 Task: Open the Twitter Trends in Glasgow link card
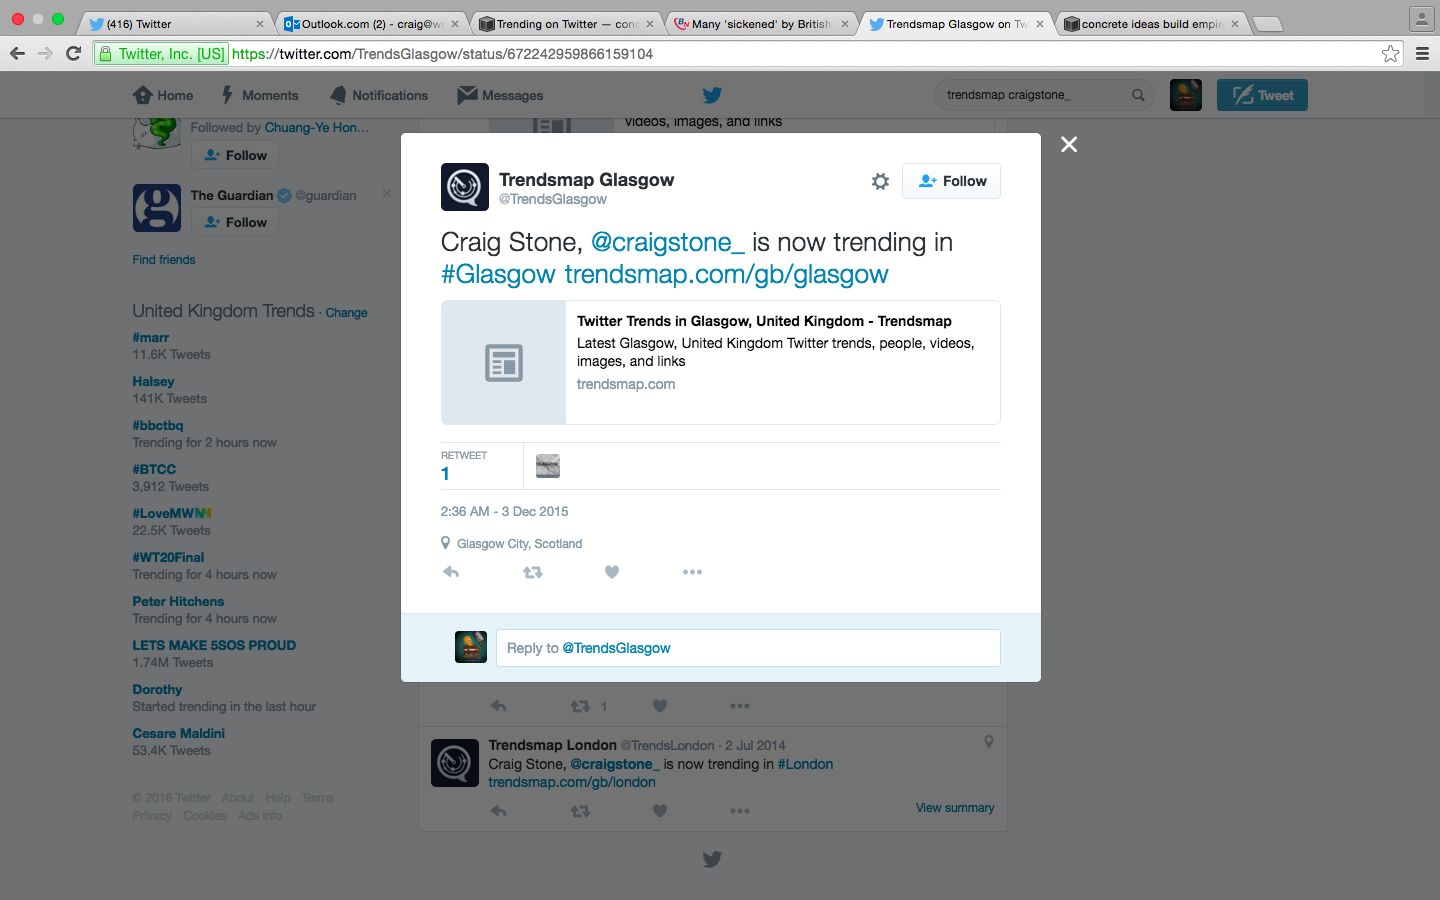[x=721, y=363]
